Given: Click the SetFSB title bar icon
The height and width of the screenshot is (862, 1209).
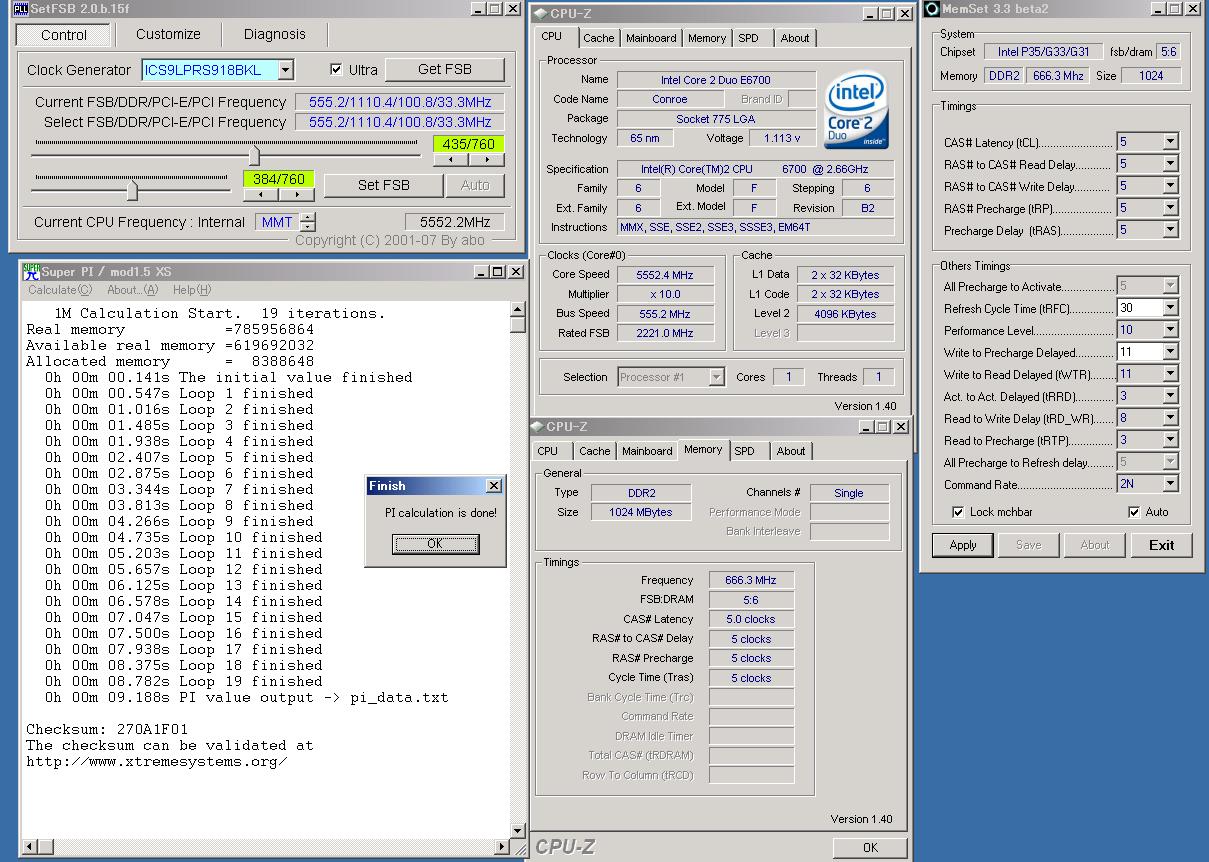Looking at the screenshot, I should click(x=20, y=9).
